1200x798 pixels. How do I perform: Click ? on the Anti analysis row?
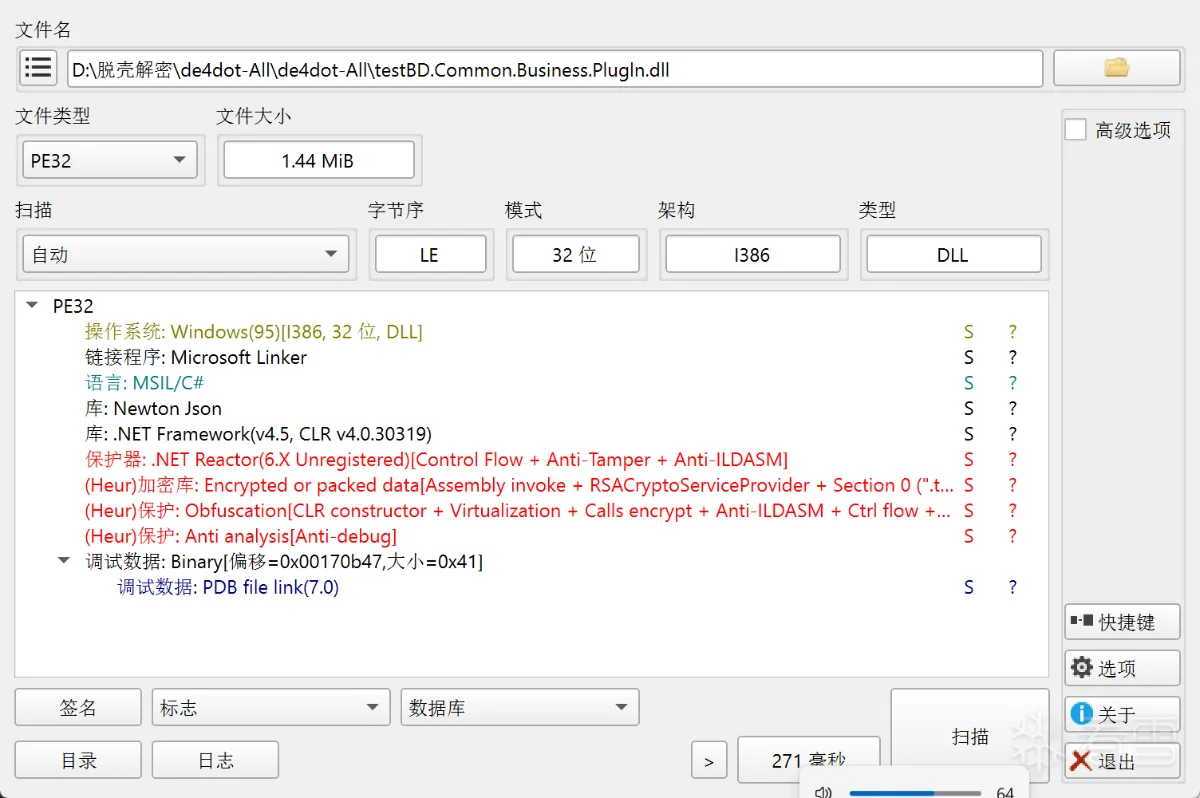coord(1012,536)
